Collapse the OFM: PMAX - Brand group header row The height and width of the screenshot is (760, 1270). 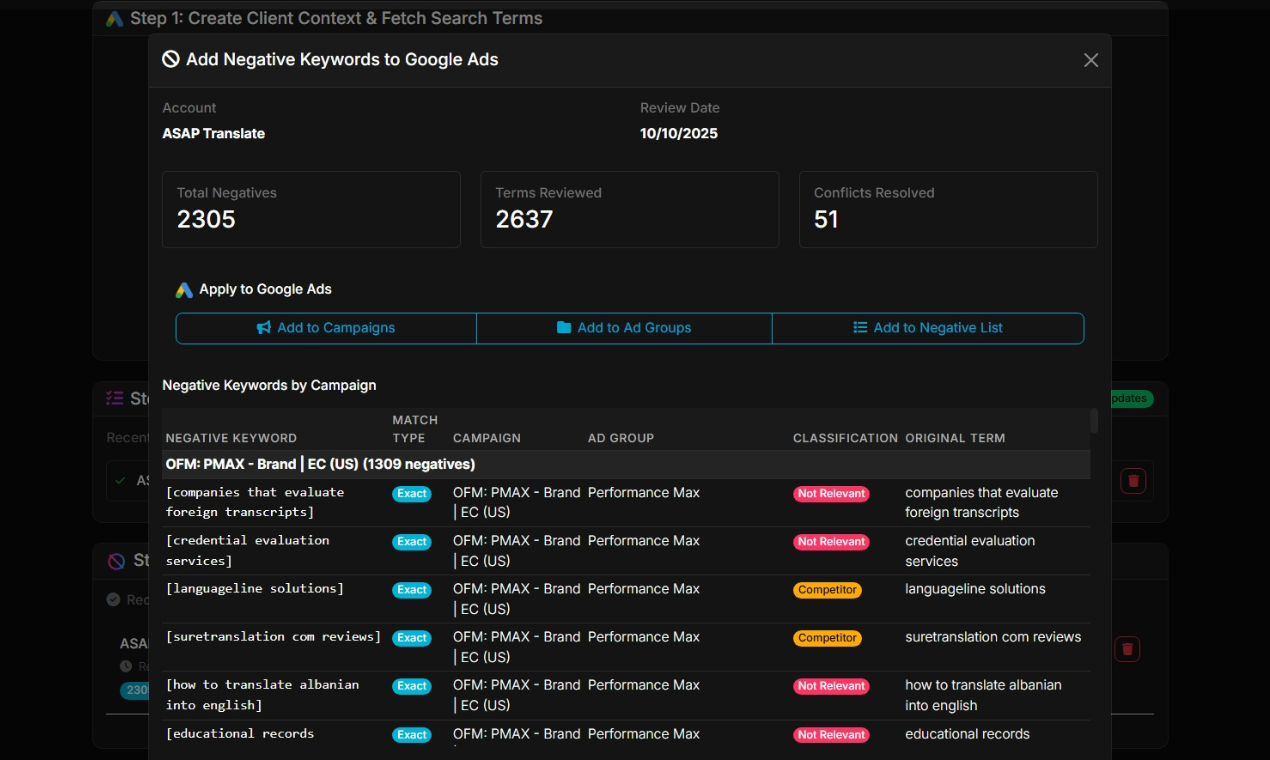320,464
